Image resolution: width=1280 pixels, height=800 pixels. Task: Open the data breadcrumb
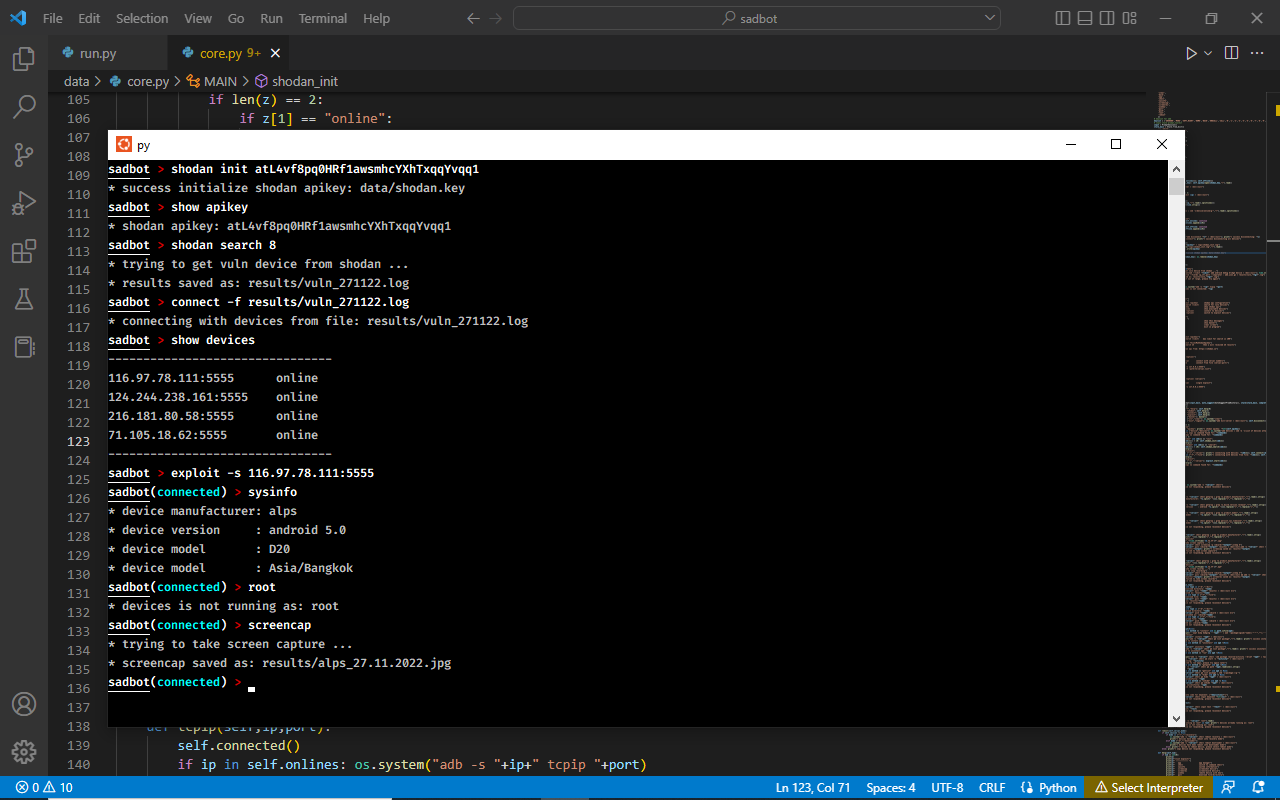pyautogui.click(x=76, y=82)
